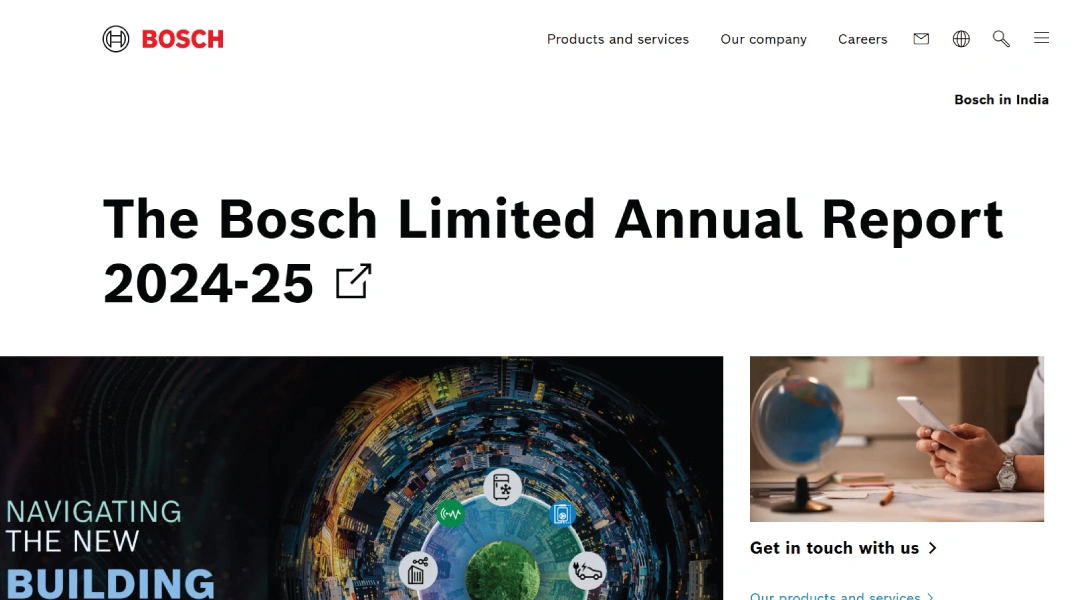Click the Bosch logo in header
This screenshot has width=1080, height=600.
(x=163, y=39)
